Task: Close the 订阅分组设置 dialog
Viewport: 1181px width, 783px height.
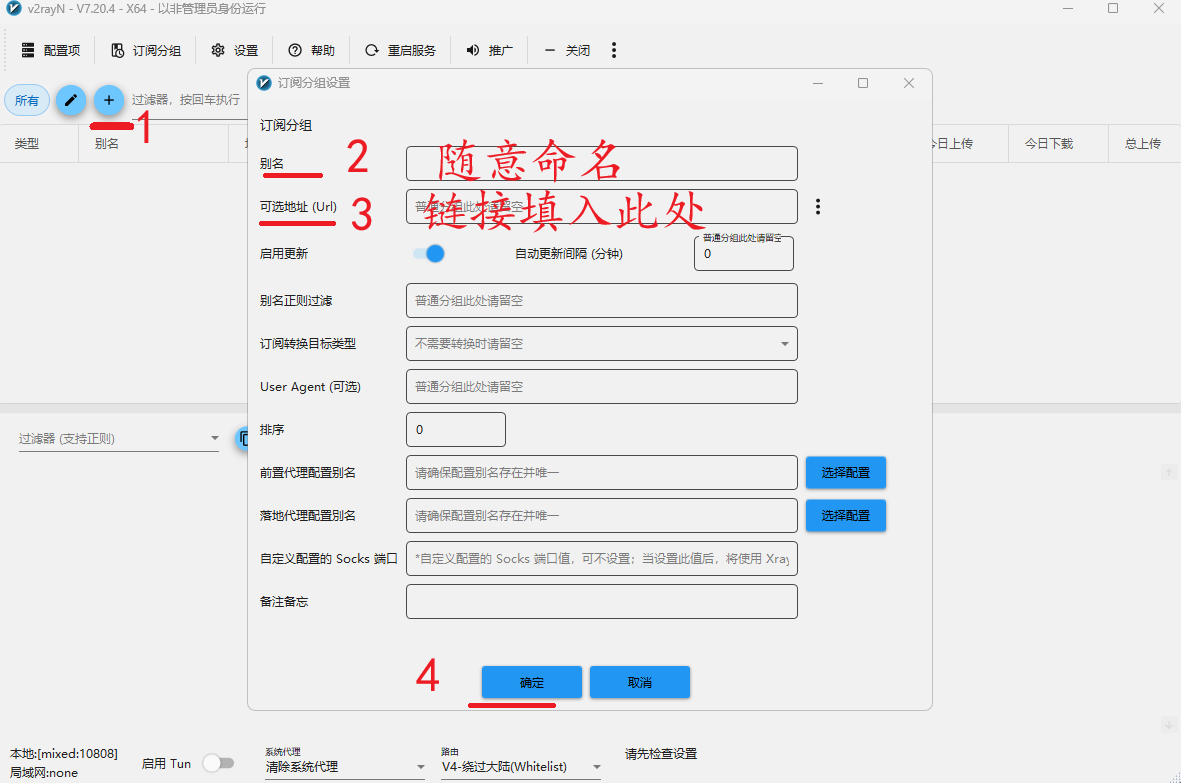Action: pyautogui.click(x=909, y=83)
